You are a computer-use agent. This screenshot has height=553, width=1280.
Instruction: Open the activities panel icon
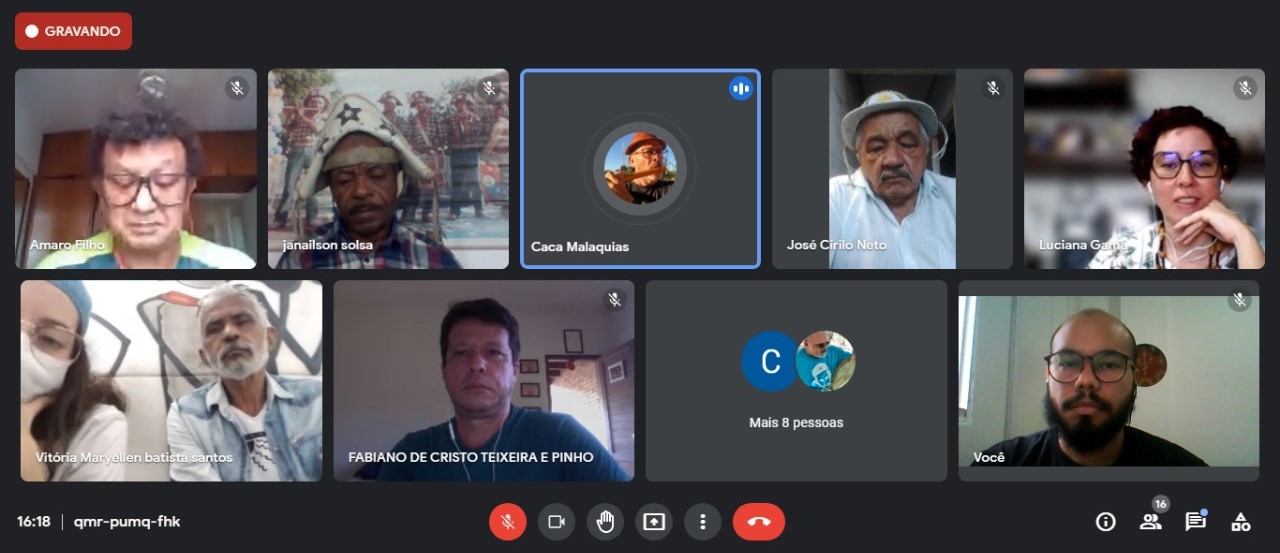pos(1240,521)
